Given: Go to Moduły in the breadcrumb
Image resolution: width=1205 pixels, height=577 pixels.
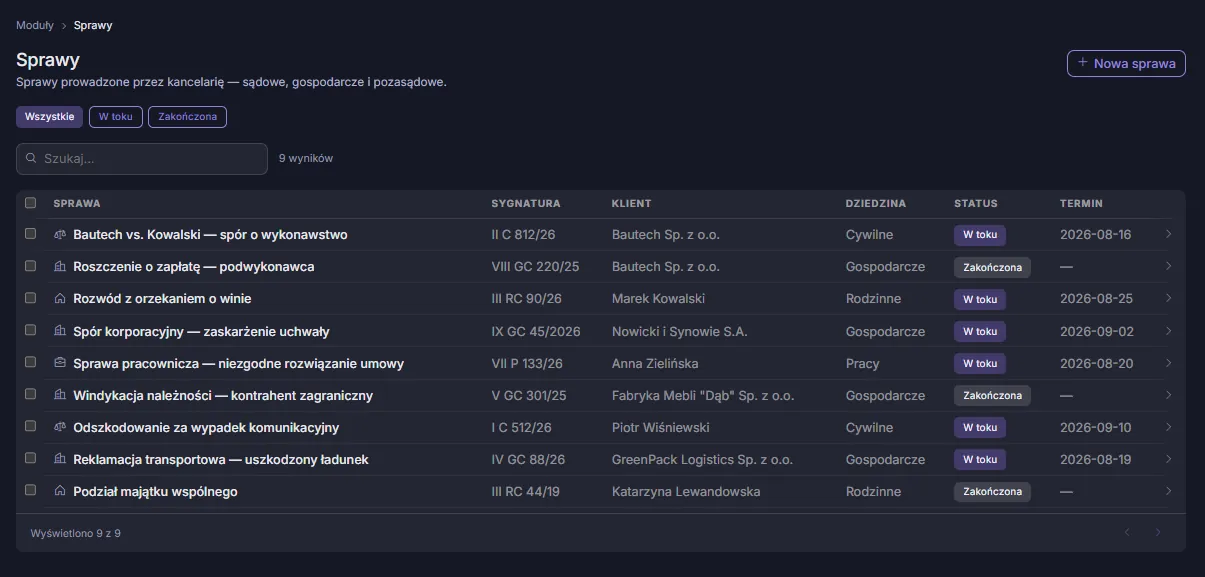Looking at the screenshot, I should pyautogui.click(x=35, y=25).
